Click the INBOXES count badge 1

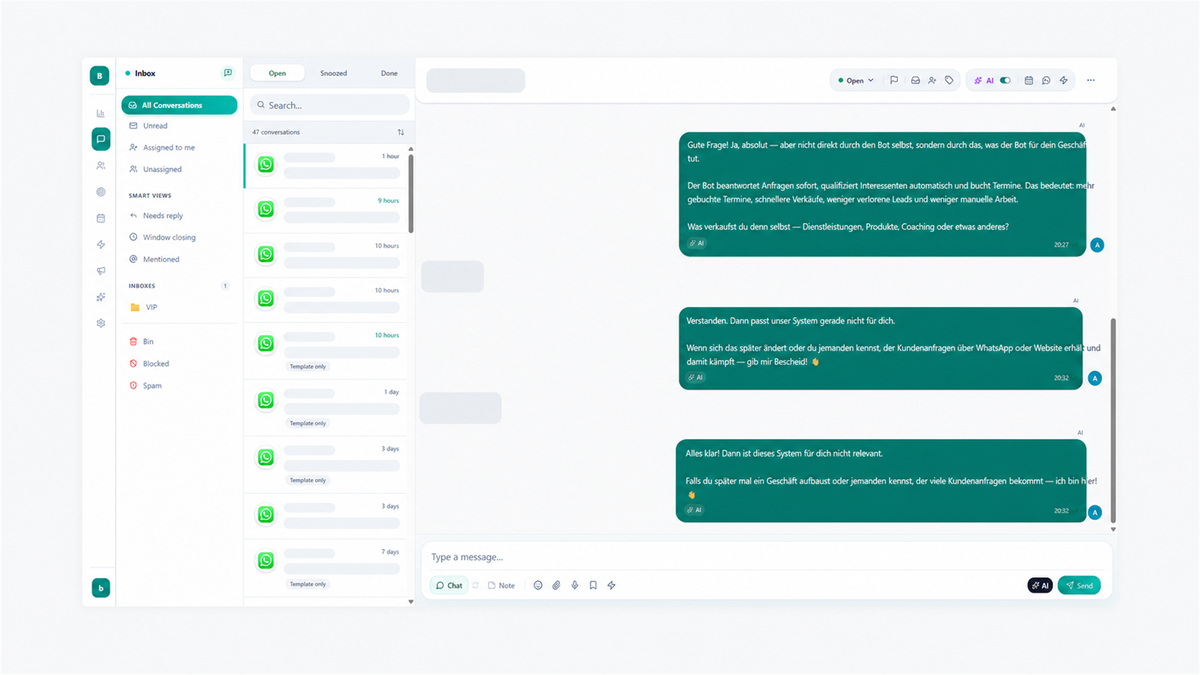225,286
